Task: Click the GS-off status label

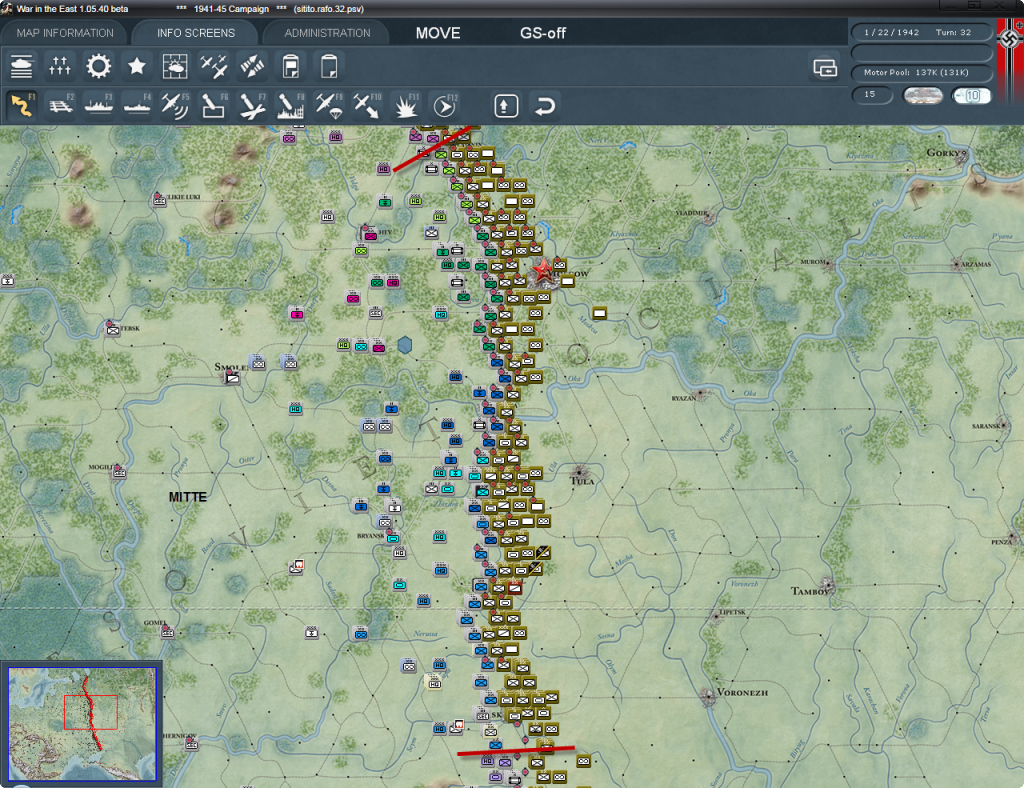Action: click(x=543, y=33)
